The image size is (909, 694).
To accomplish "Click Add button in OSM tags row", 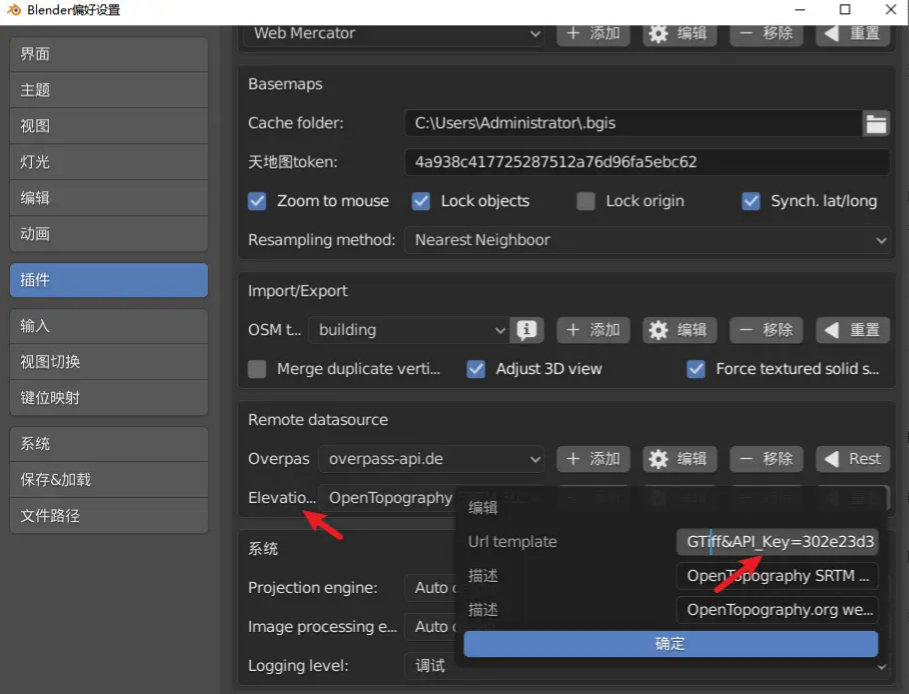I will coord(593,330).
